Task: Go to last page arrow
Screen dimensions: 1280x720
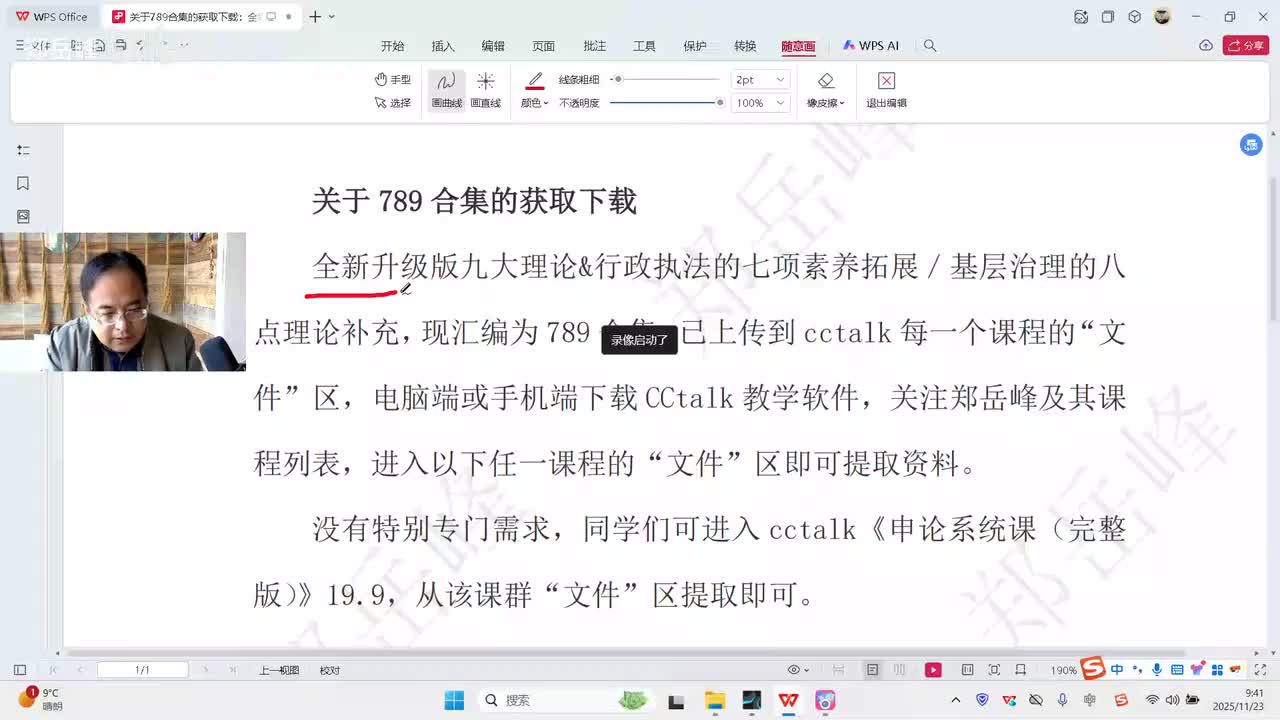Action: pyautogui.click(x=233, y=670)
